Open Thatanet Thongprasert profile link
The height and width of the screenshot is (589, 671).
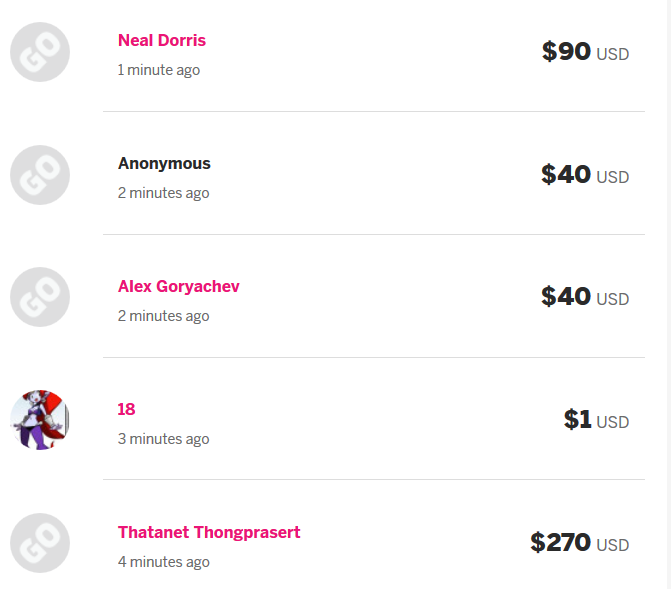click(x=209, y=532)
